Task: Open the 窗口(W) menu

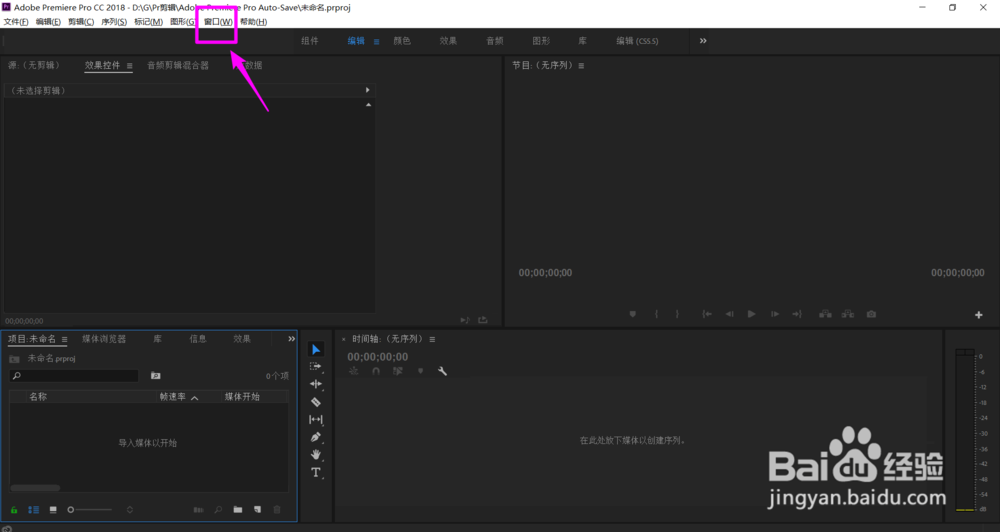Action: pyautogui.click(x=218, y=22)
